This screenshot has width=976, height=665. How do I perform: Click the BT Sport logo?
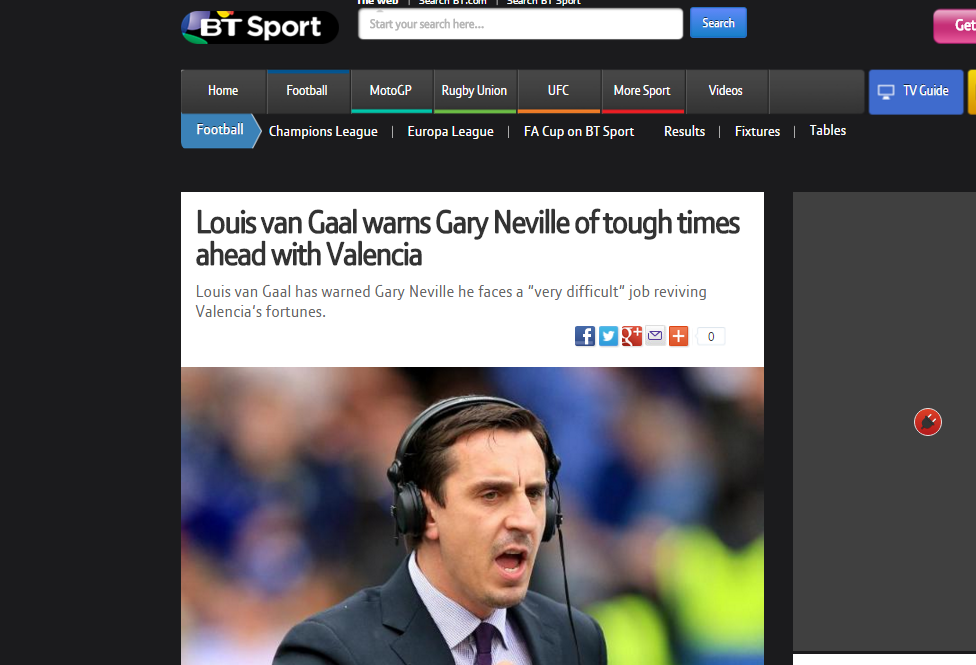260,27
